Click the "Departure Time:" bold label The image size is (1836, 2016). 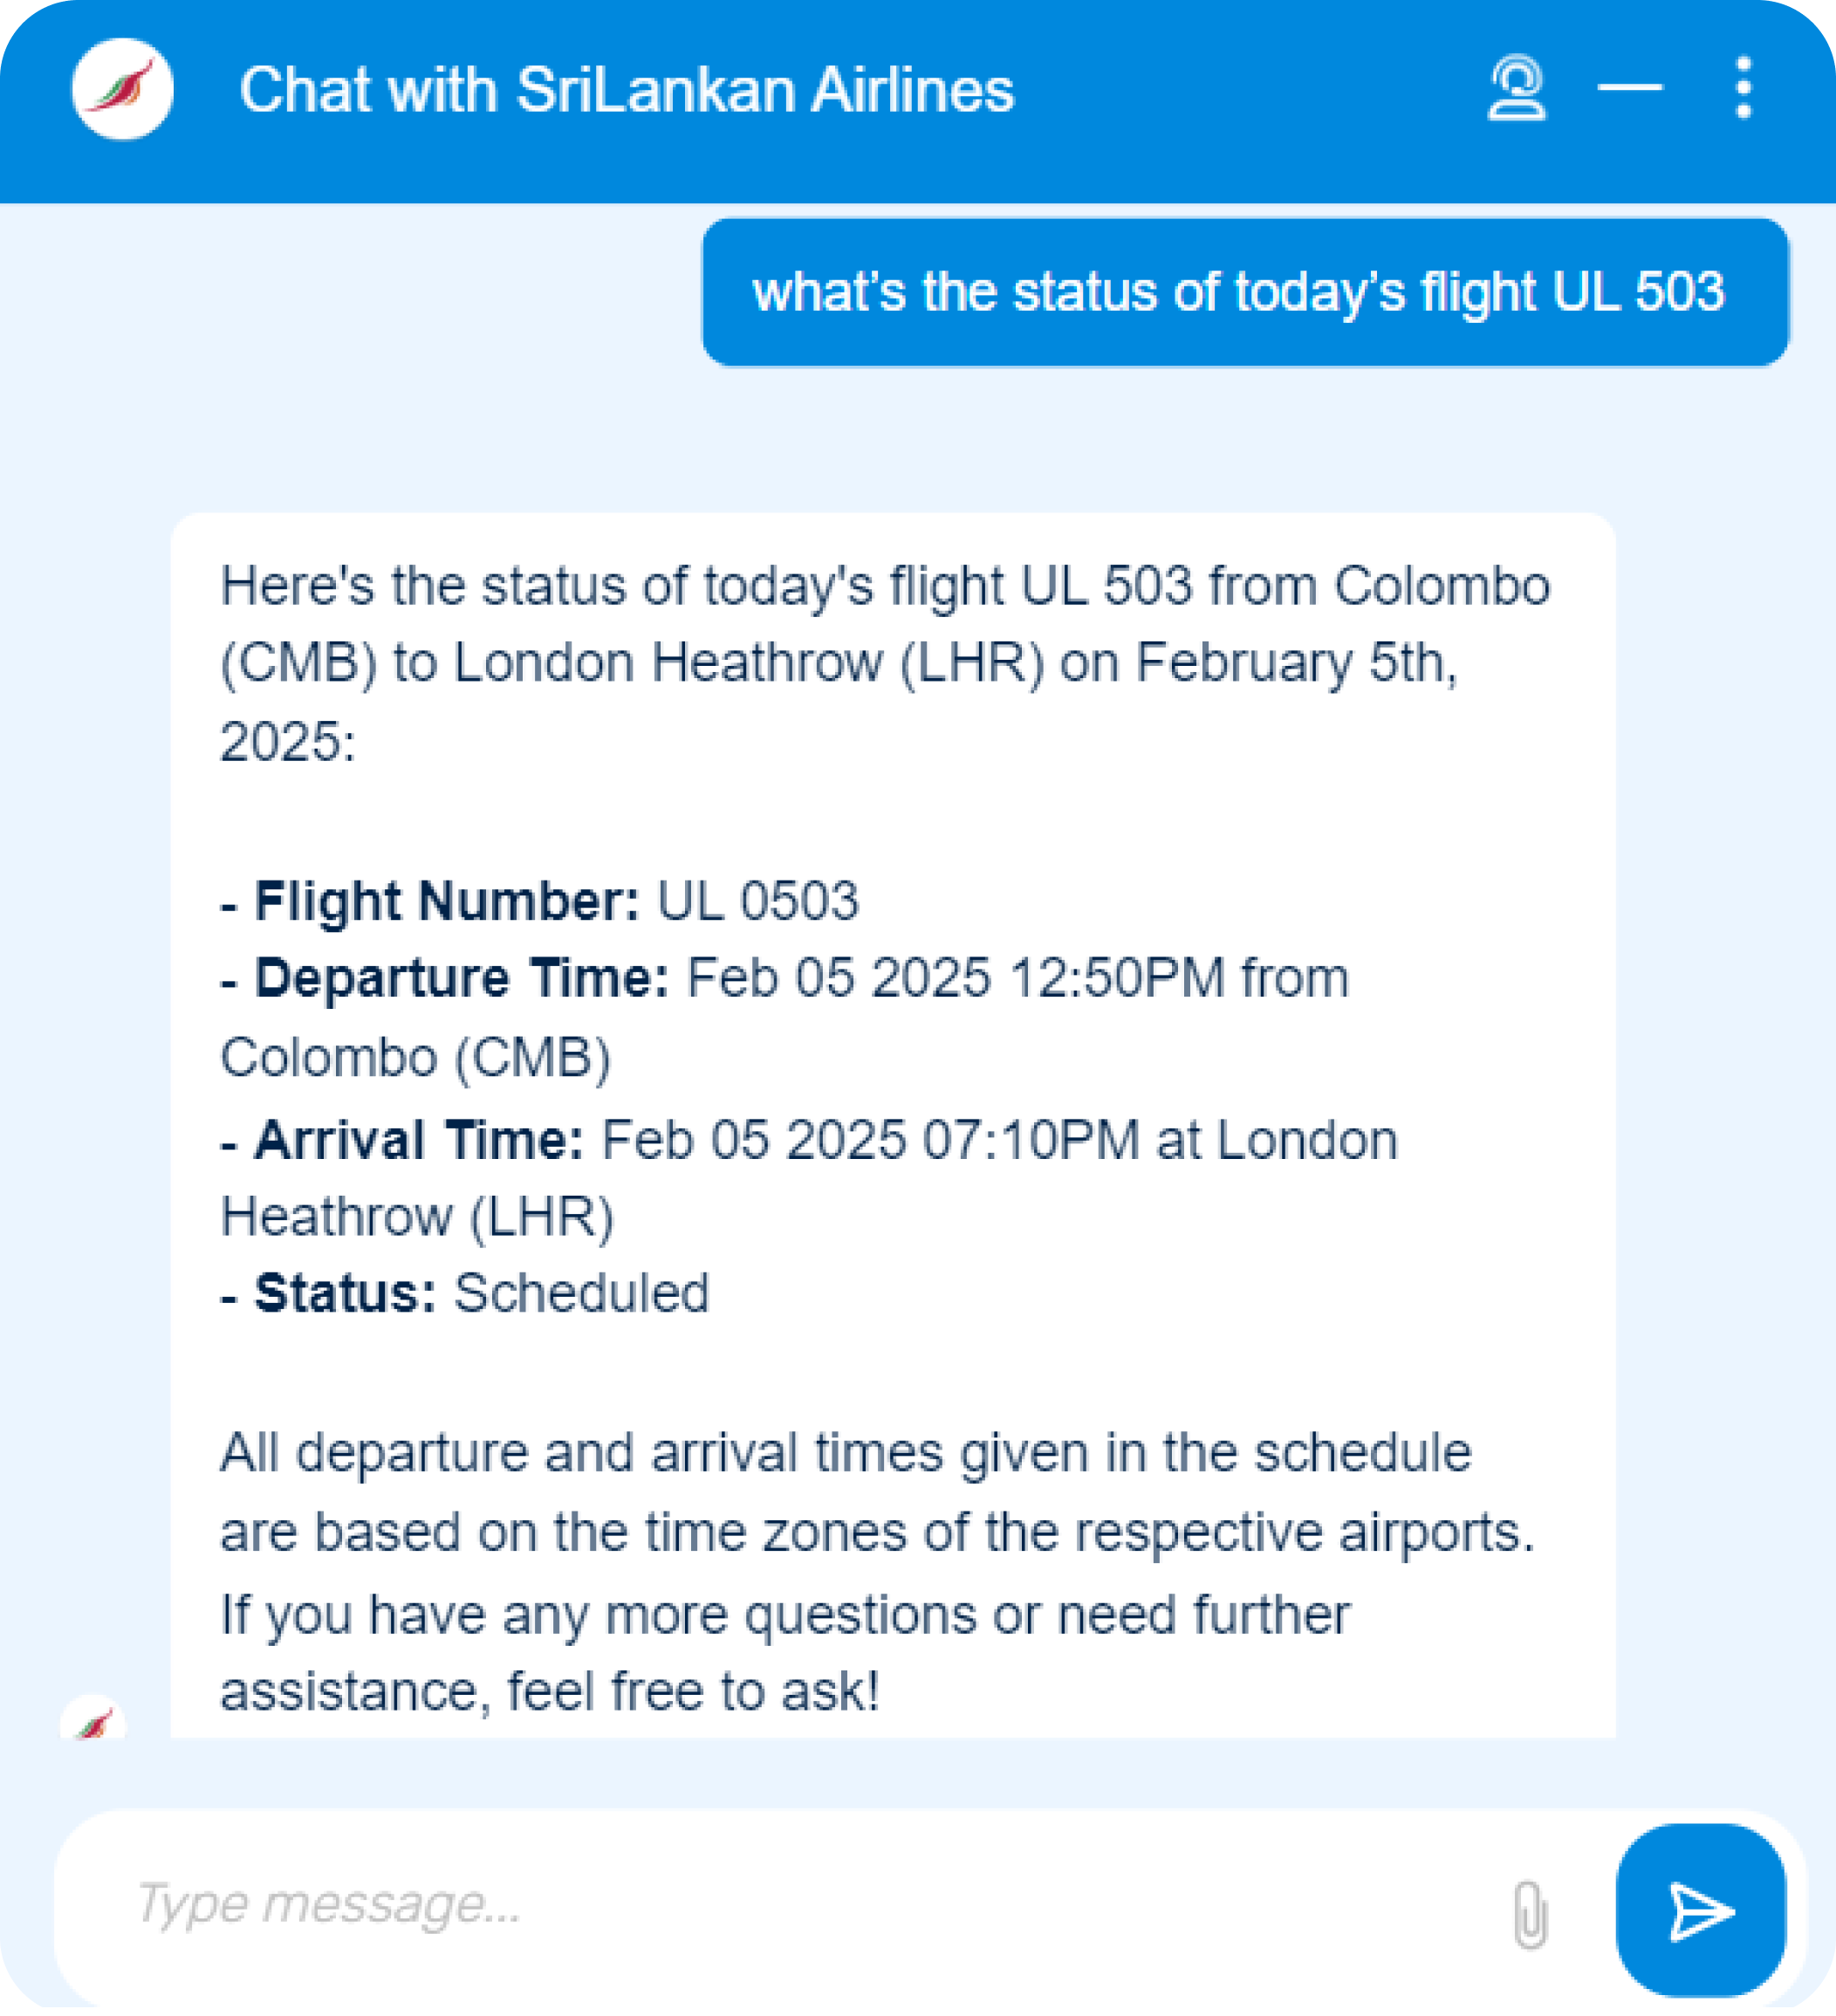coord(461,978)
